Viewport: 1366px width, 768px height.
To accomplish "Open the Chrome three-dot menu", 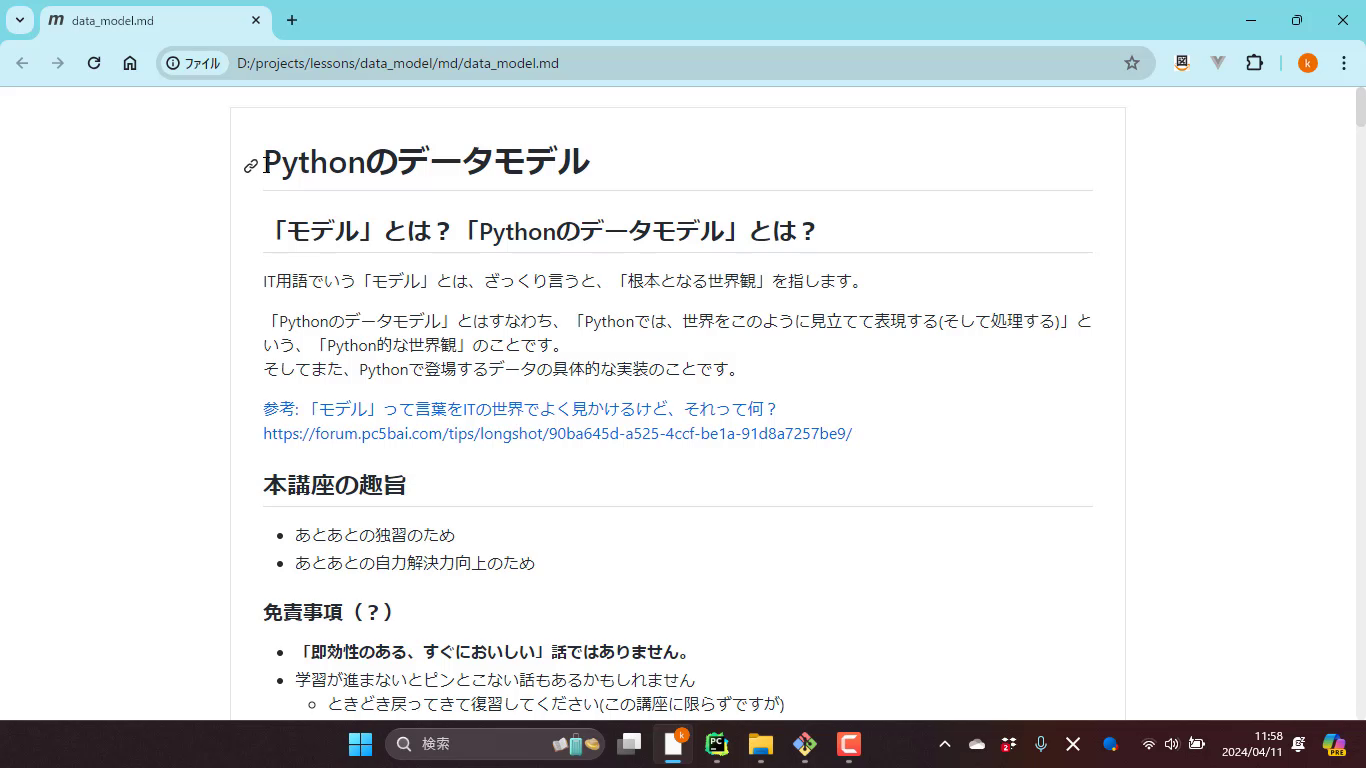I will [x=1344, y=62].
